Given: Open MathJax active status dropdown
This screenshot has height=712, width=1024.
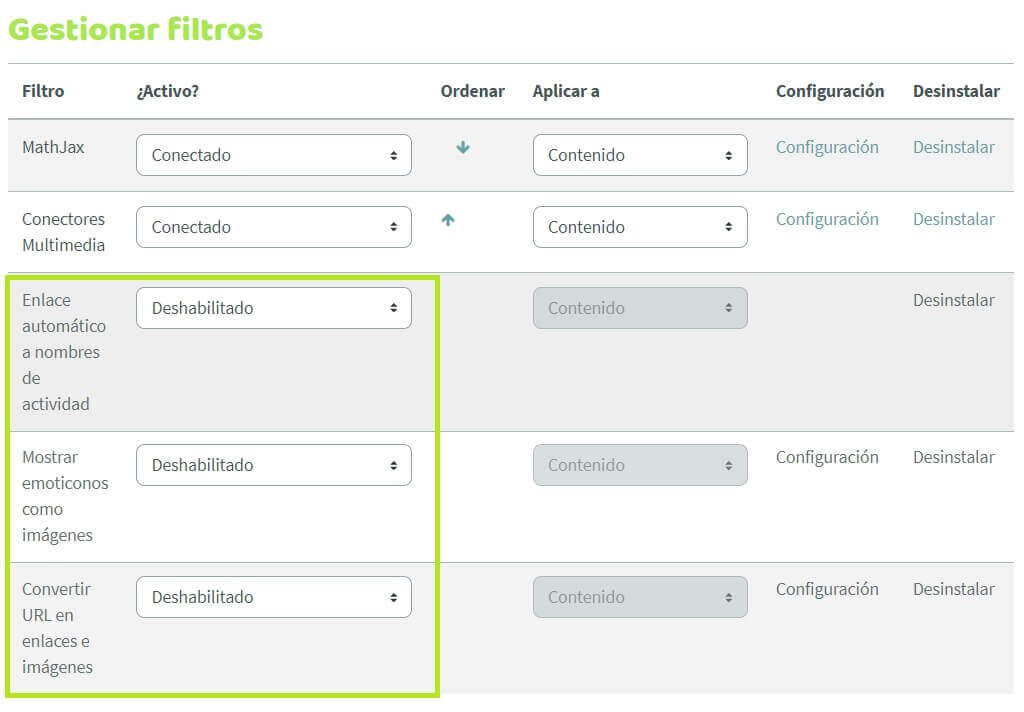Looking at the screenshot, I should pos(274,155).
